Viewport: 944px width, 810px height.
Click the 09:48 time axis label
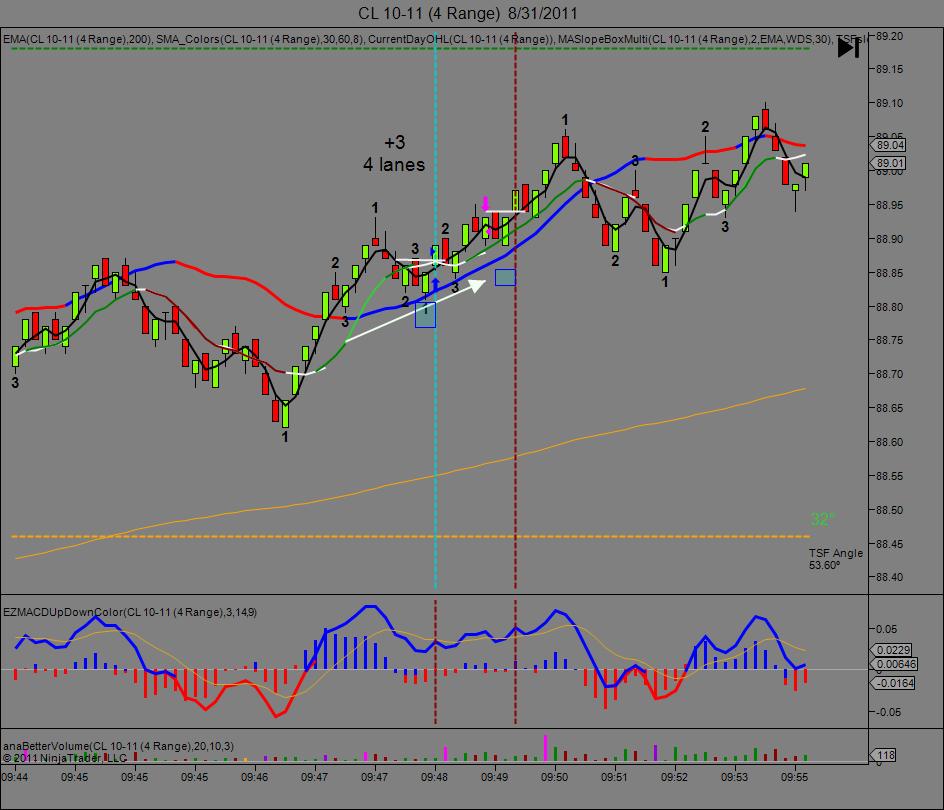434,777
